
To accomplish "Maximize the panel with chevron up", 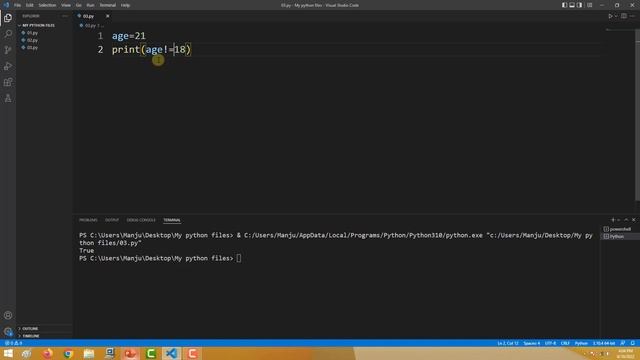I will (x=626, y=220).
